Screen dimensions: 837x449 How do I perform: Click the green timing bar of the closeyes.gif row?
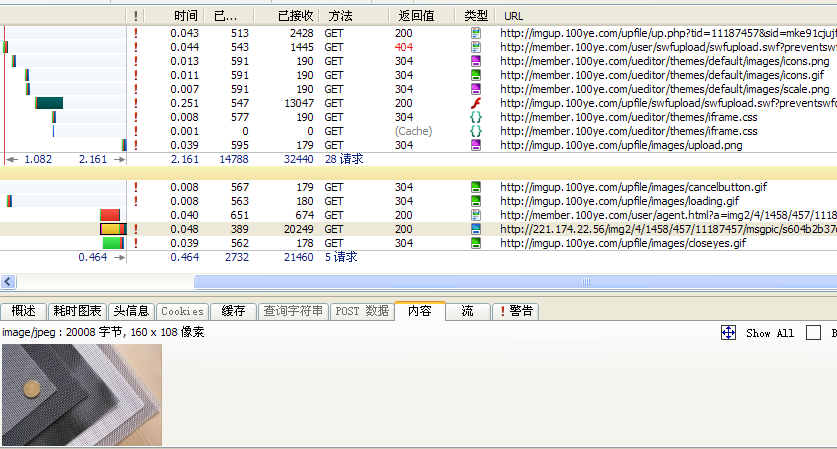coord(114,243)
